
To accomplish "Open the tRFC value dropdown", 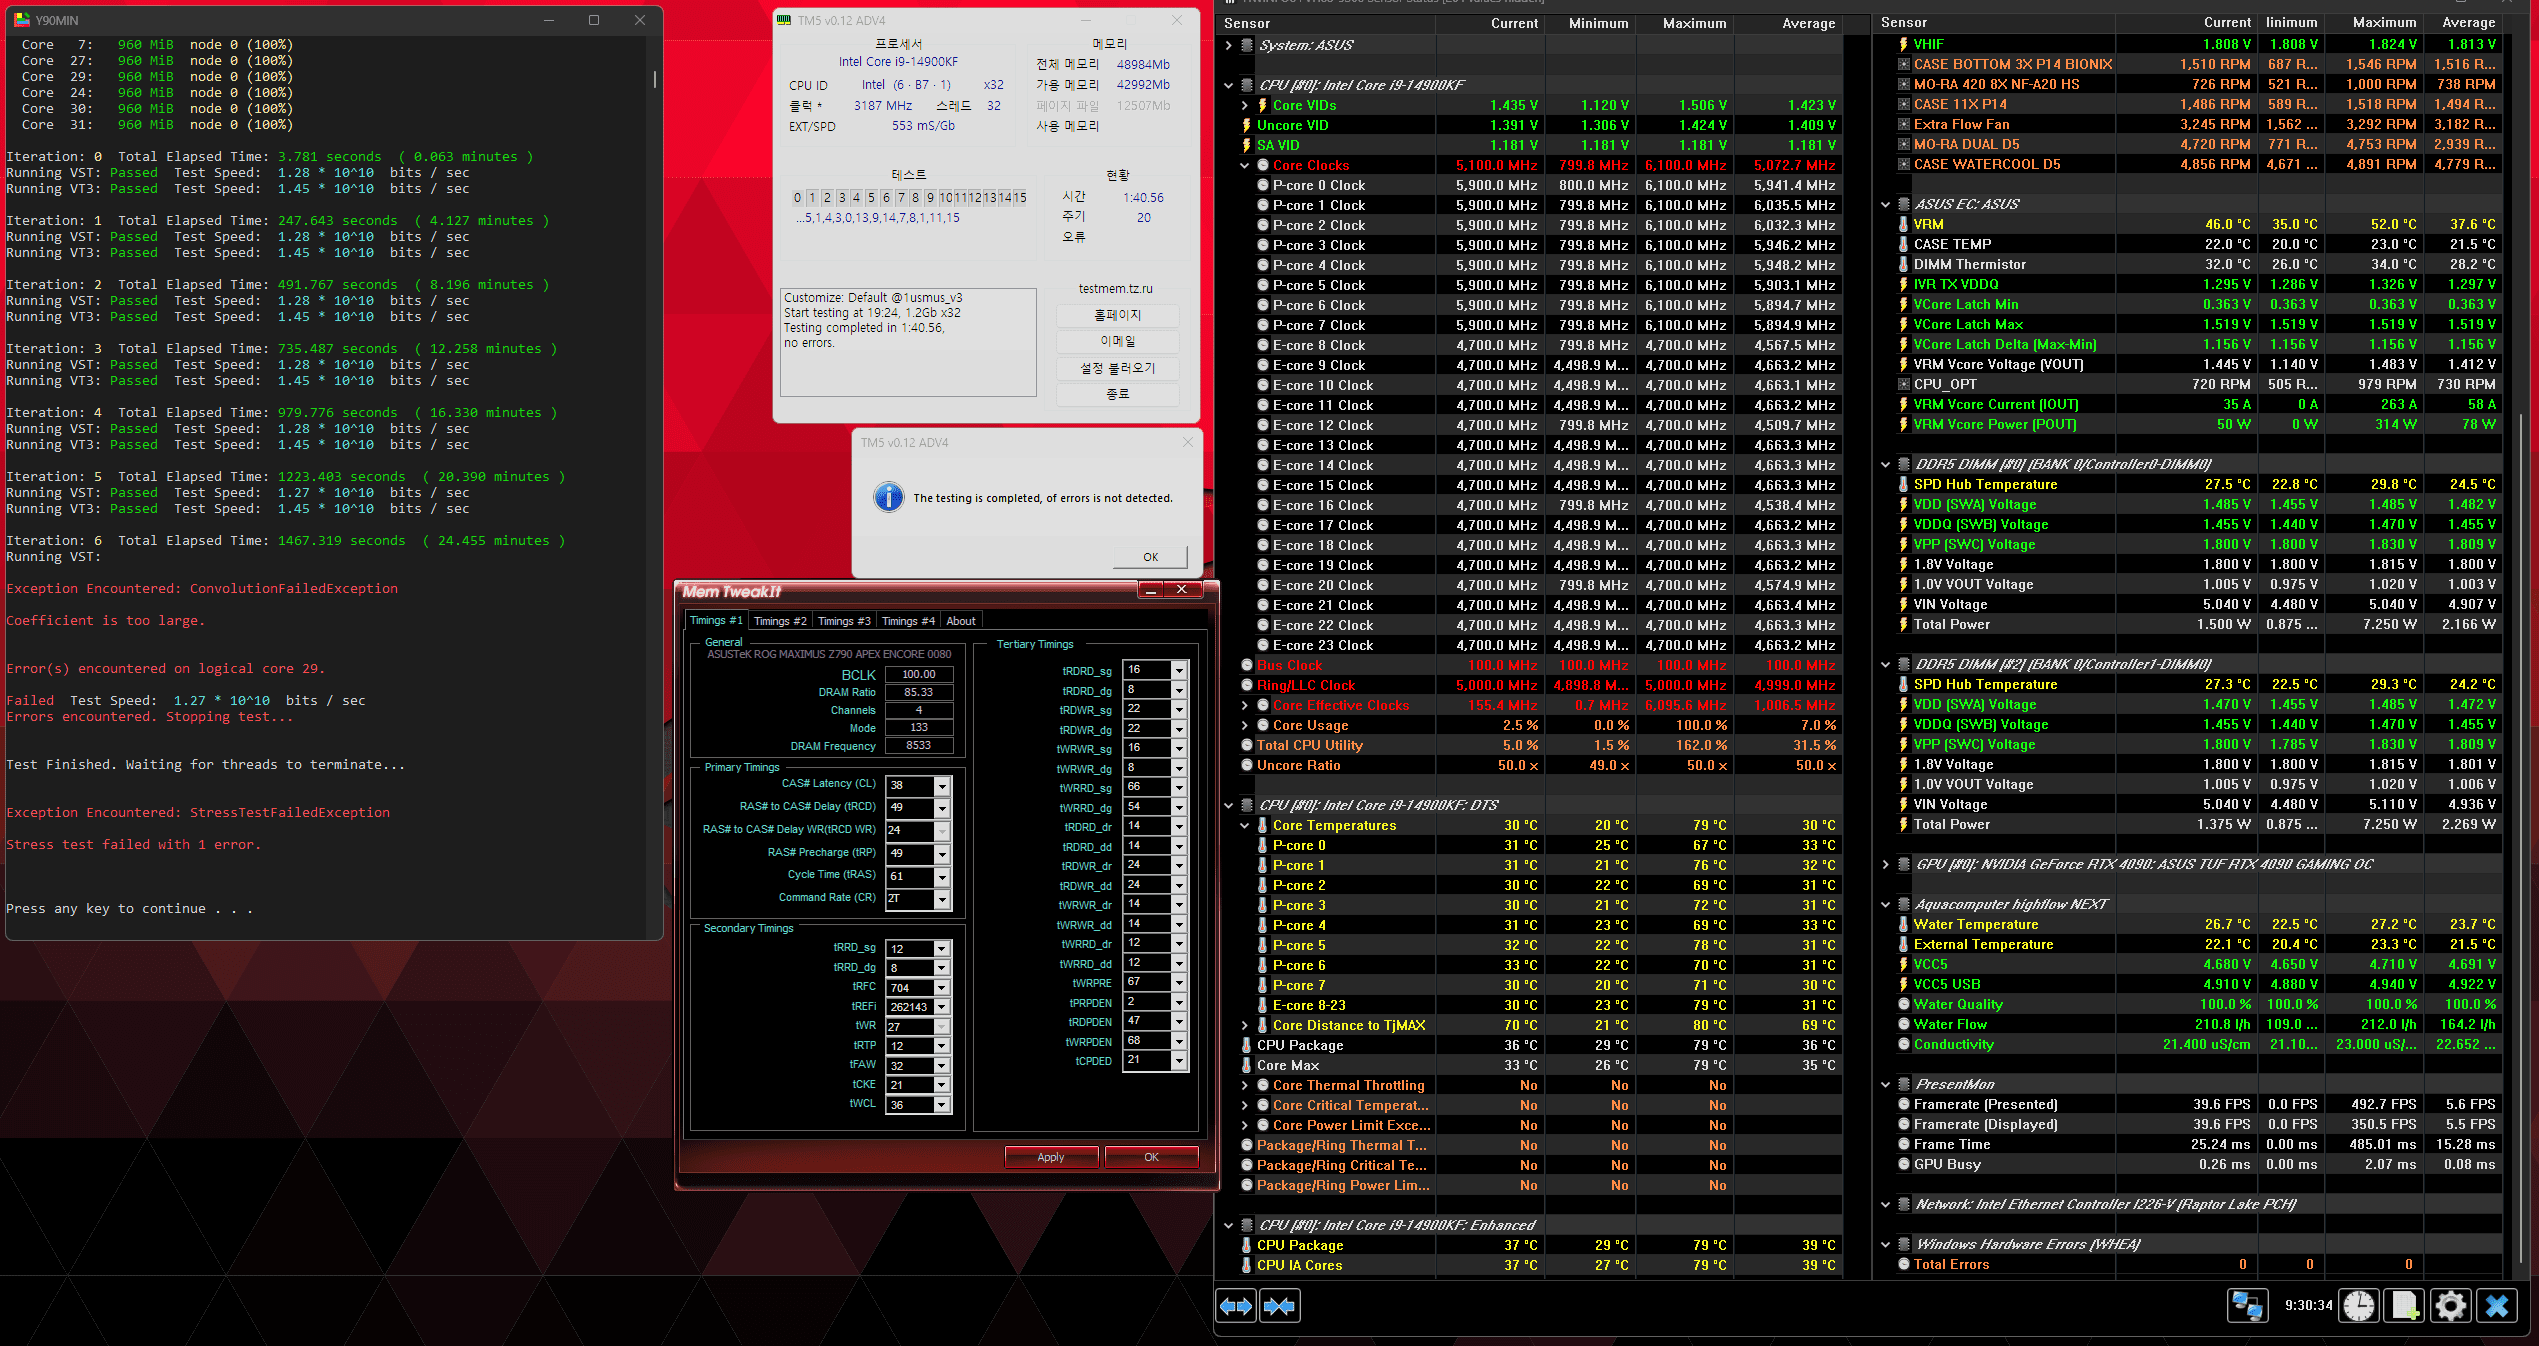I will [941, 987].
